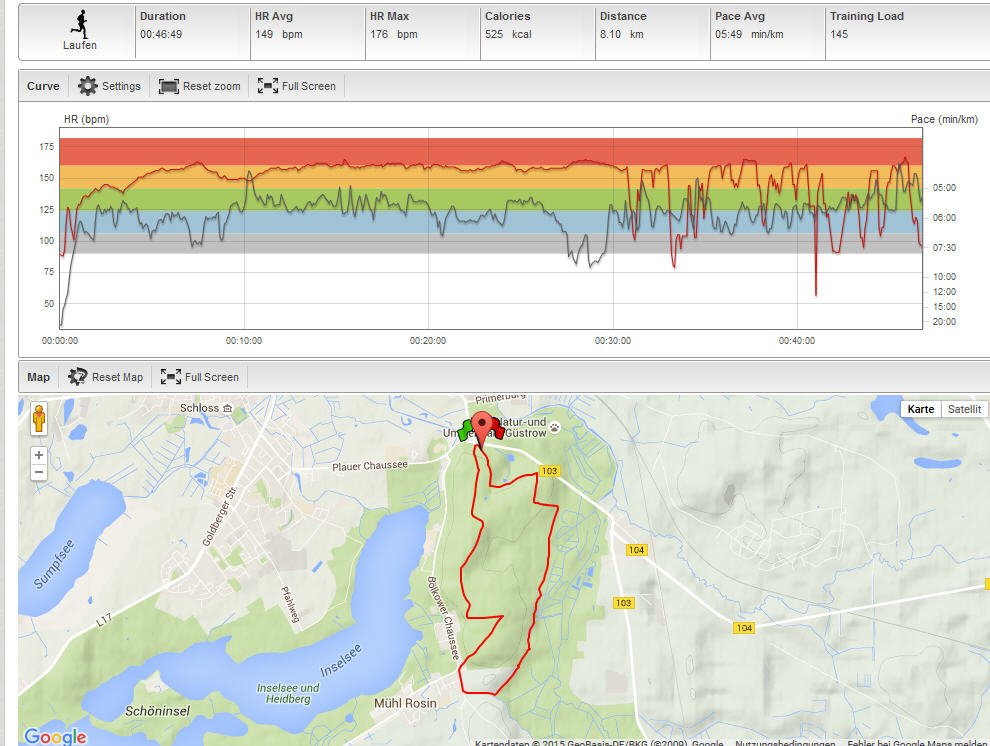Click the Reset zoom icon
This screenshot has height=746, width=990.
169,86
